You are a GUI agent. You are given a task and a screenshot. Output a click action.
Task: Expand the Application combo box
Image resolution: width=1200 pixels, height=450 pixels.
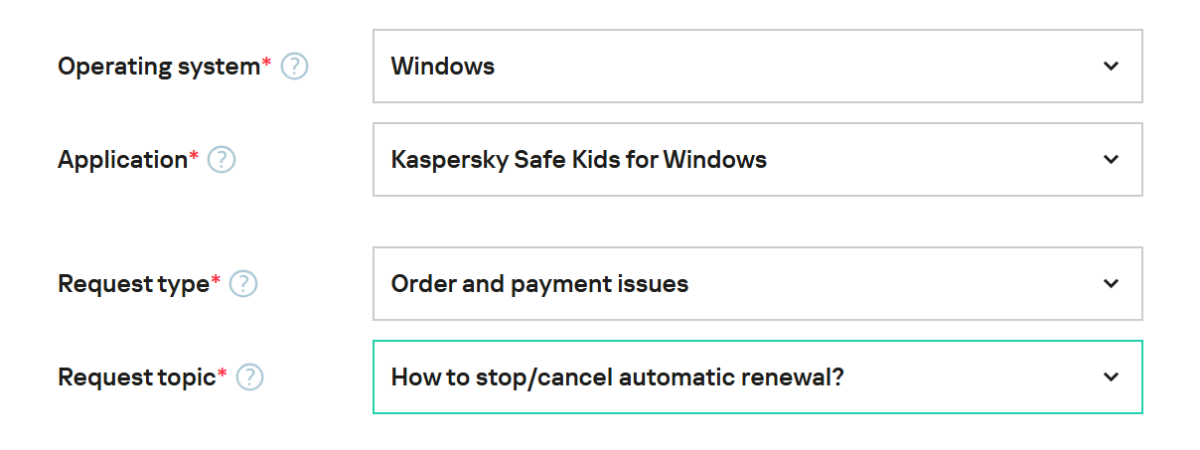(757, 160)
